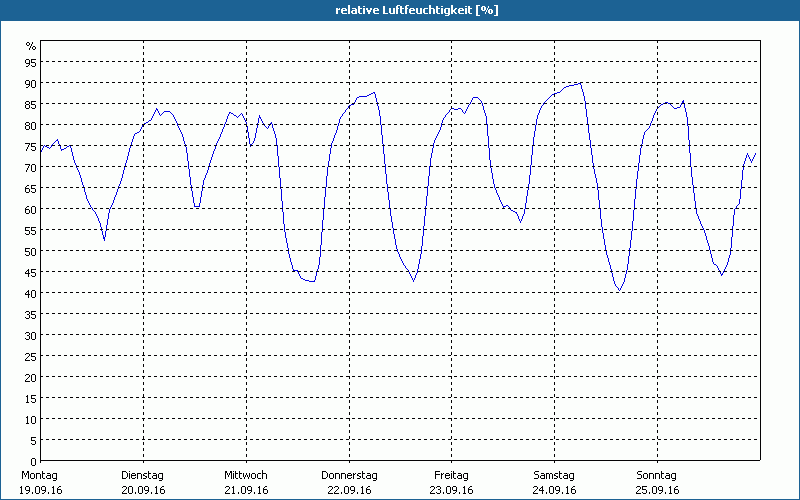Click the y-axis value '15'
This screenshot has height=500, width=800.
(31, 398)
